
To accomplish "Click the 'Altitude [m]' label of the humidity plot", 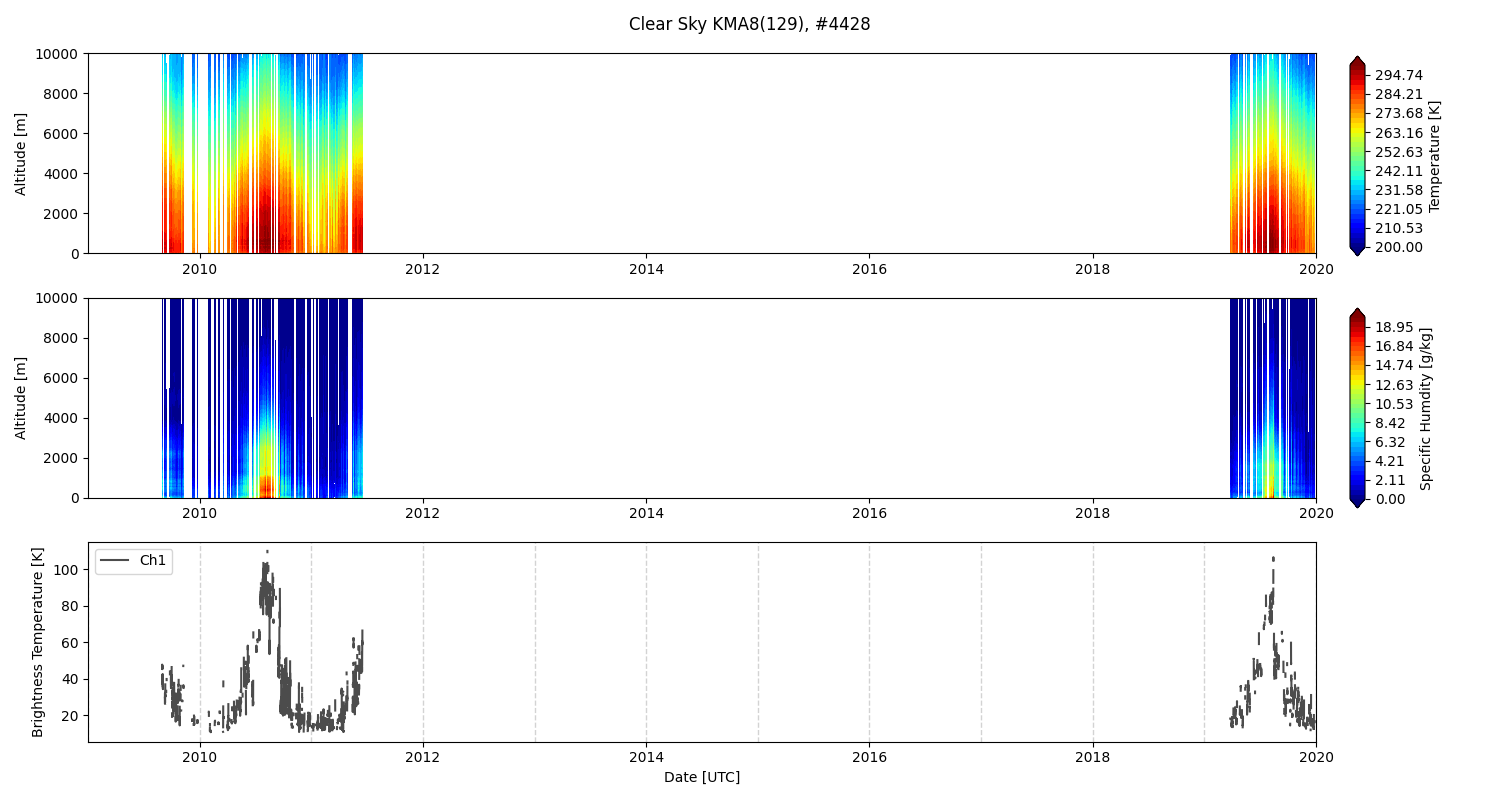I will click(x=21, y=398).
